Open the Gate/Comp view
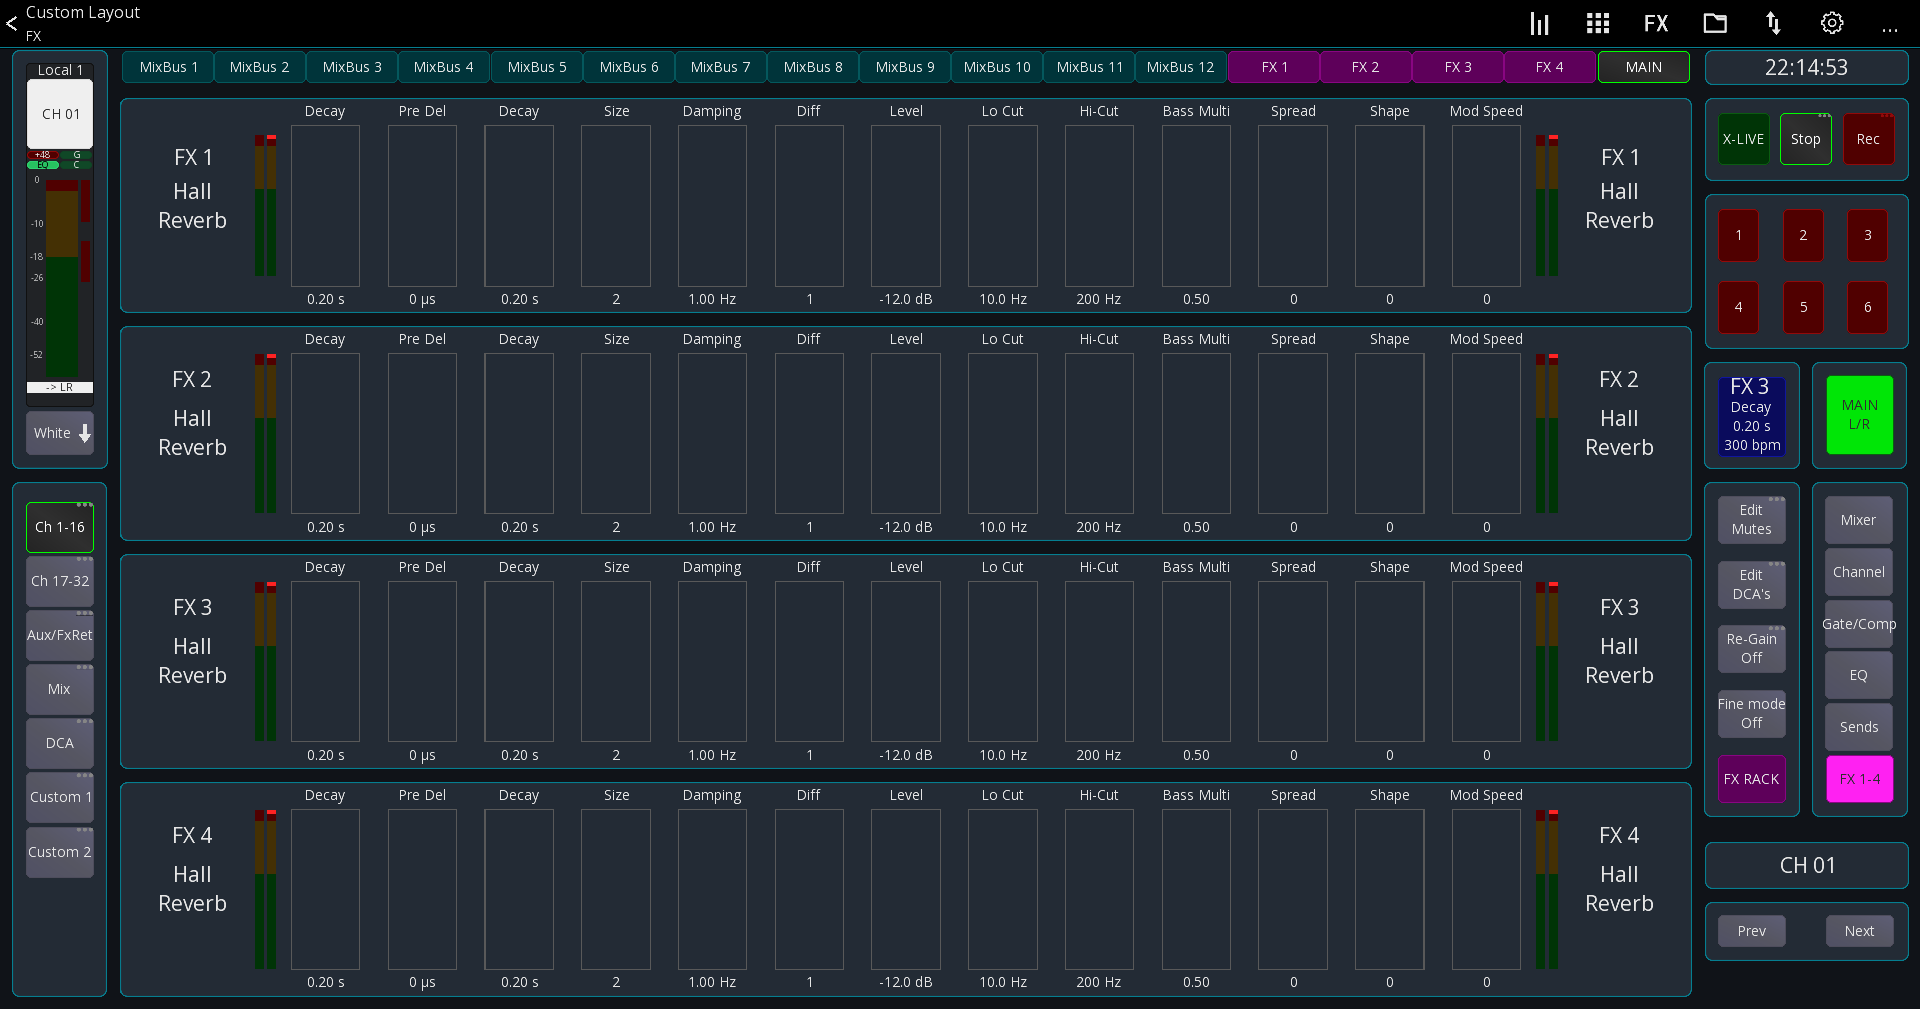This screenshot has height=1009, width=1920. 1859,624
